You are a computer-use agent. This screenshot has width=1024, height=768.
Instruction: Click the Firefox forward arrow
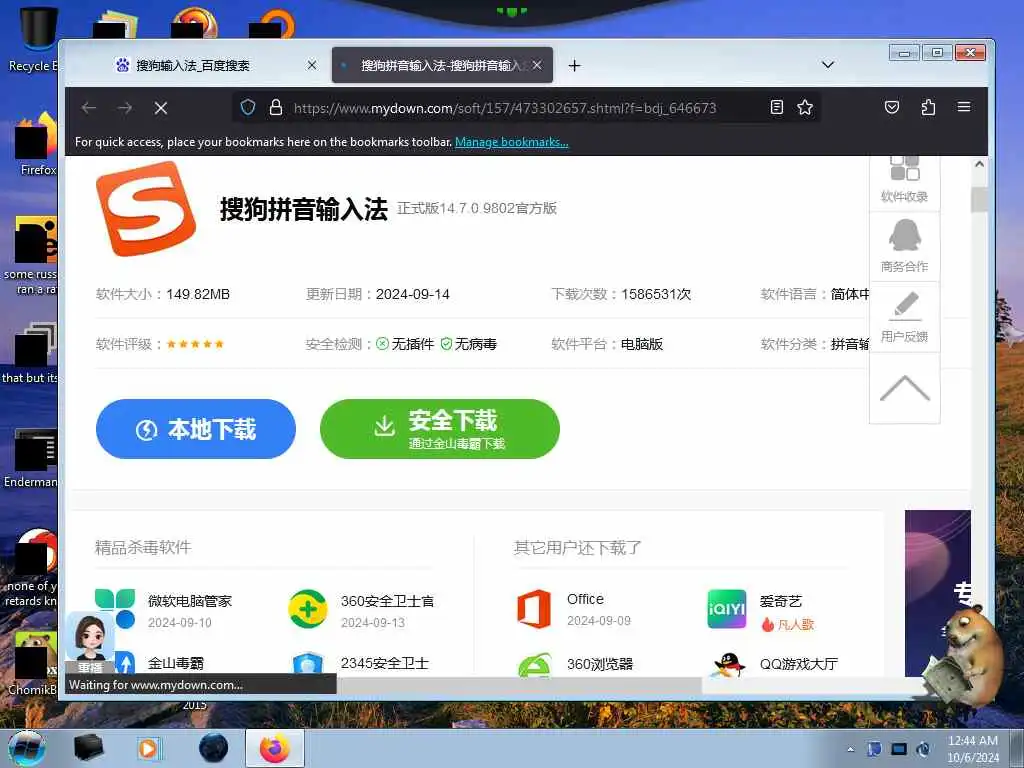pyautogui.click(x=125, y=108)
